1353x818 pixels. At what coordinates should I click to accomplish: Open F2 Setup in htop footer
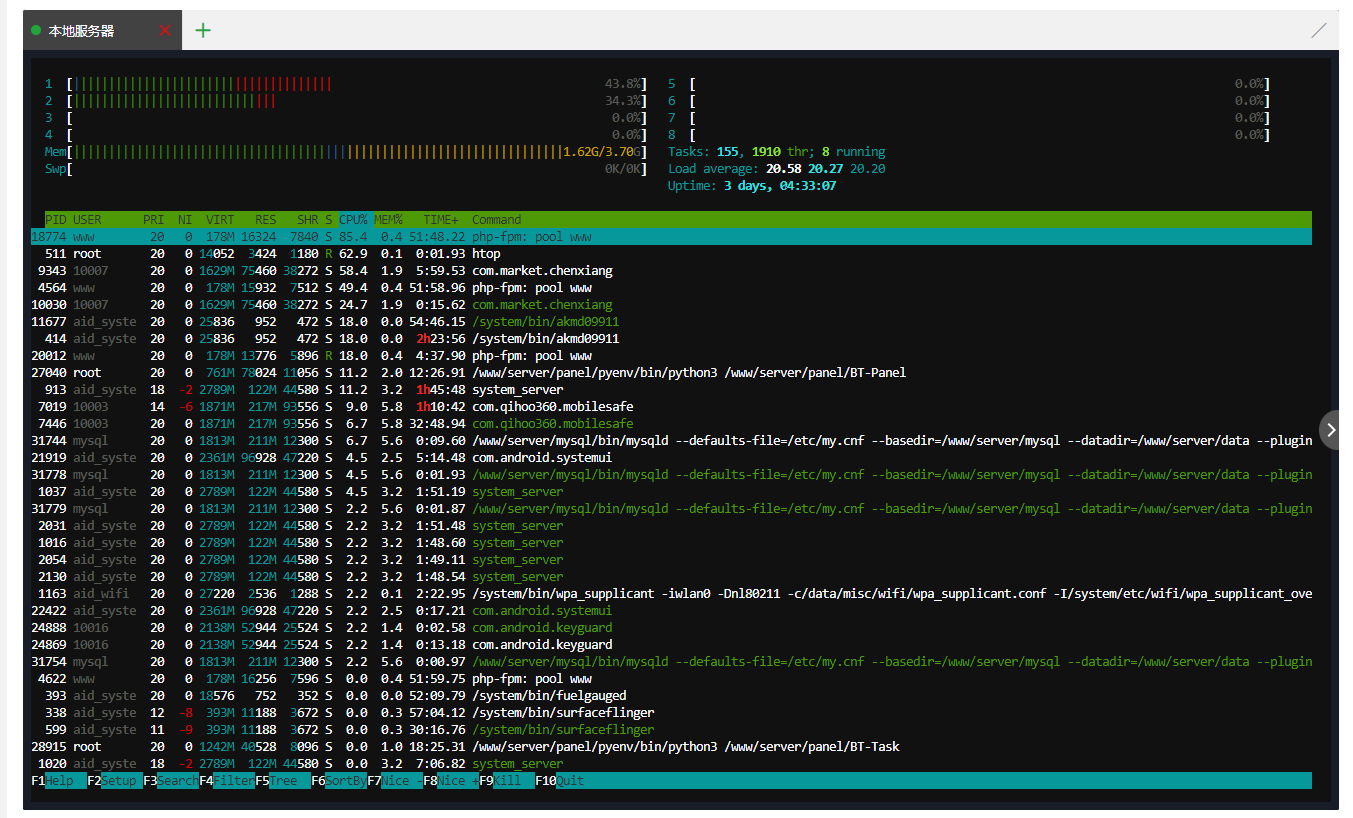pyautogui.click(x=115, y=780)
